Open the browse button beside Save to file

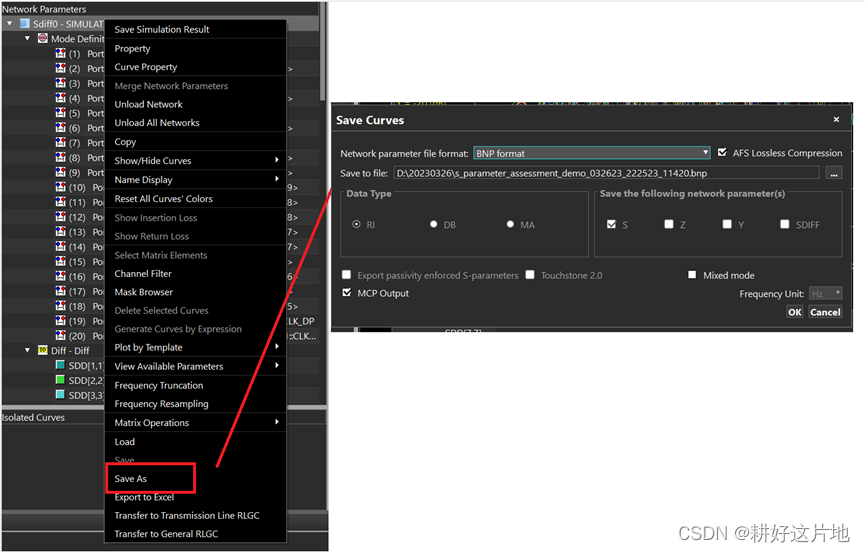834,173
